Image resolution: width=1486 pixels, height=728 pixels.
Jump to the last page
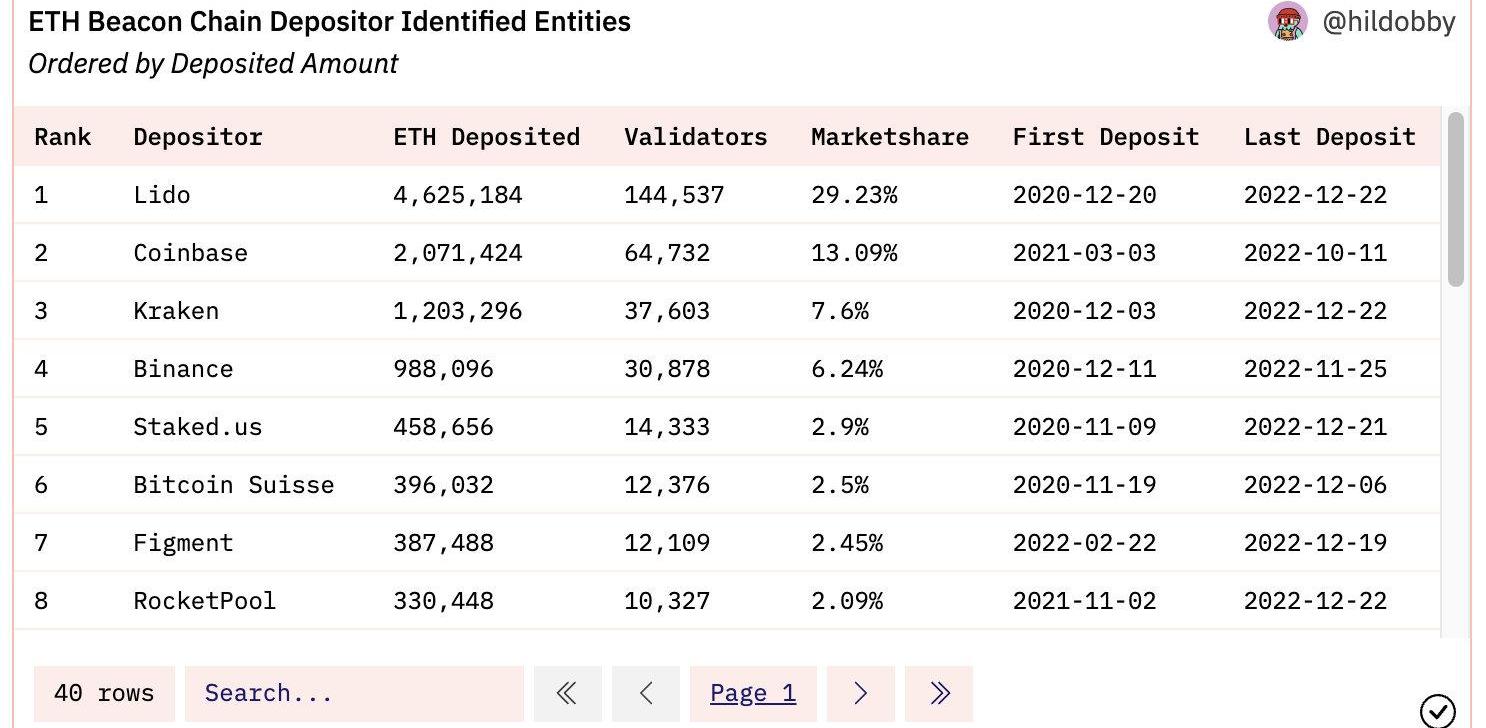[938, 693]
